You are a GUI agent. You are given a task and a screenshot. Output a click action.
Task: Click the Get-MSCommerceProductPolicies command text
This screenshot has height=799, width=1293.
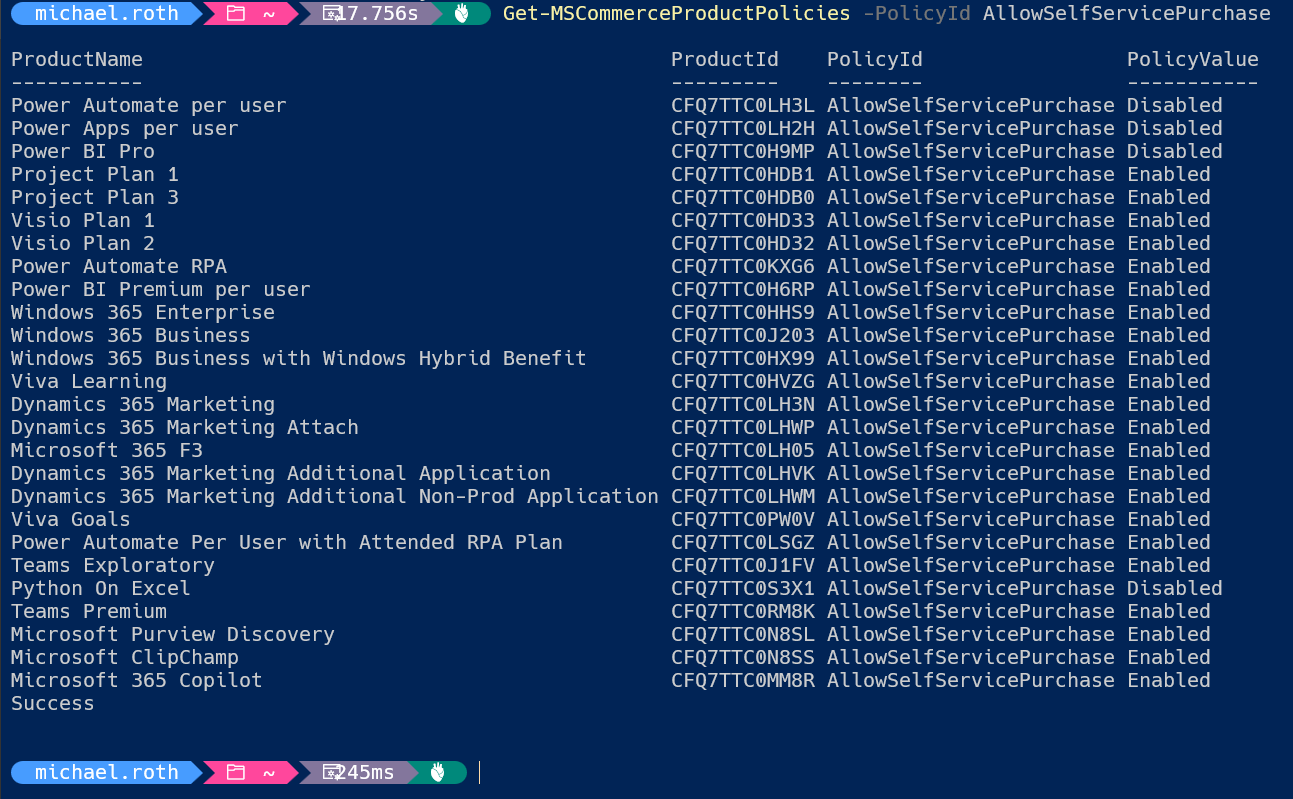(x=677, y=14)
